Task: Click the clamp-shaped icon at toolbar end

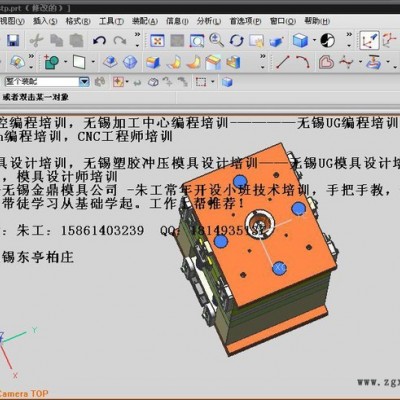Action: [x=374, y=62]
